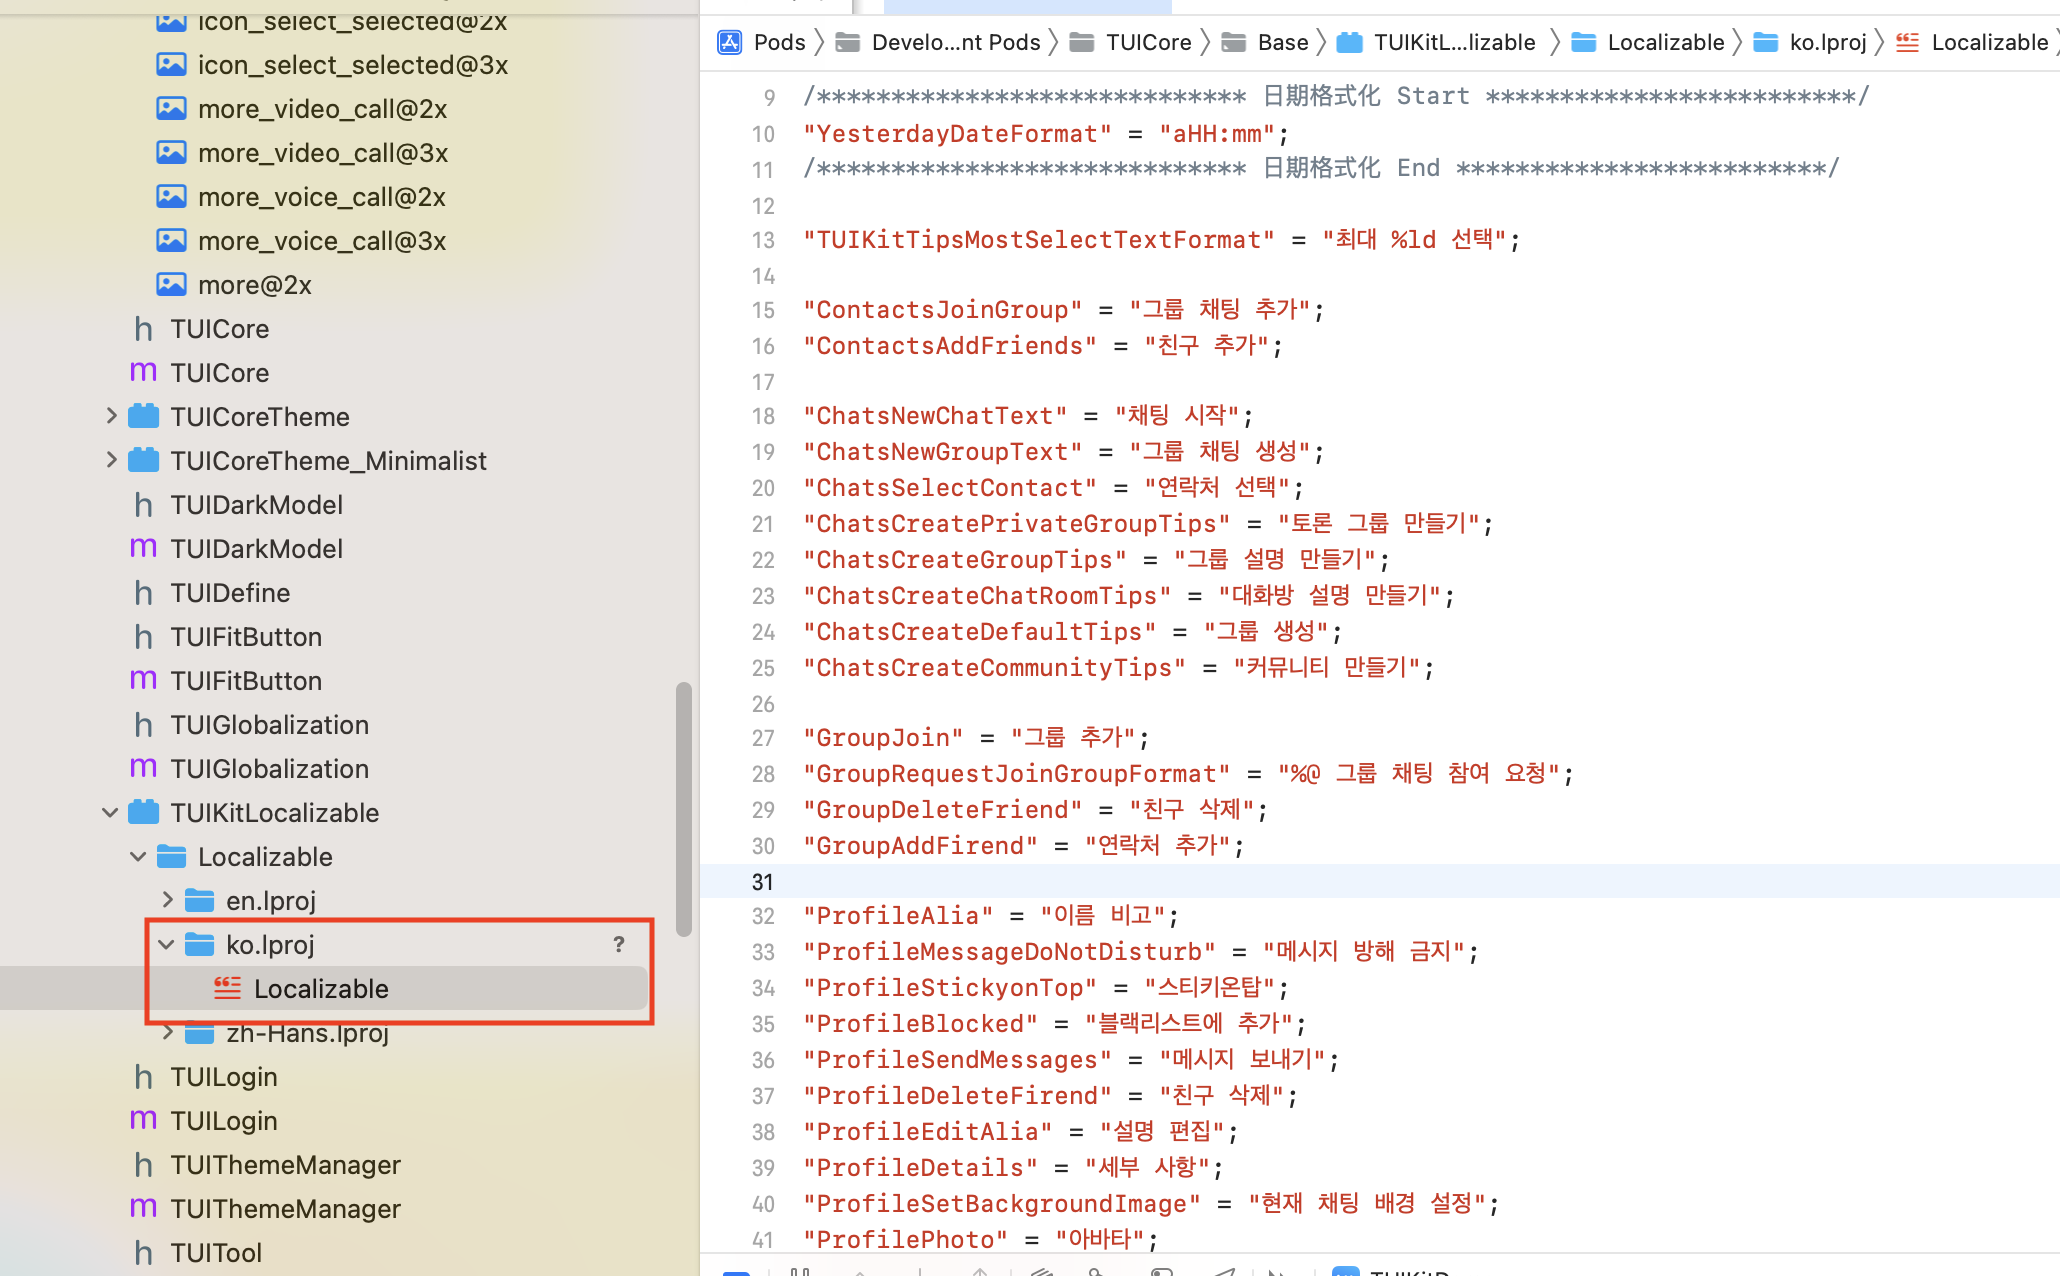Viewport: 2060px width, 1276px height.
Task: Click the TUIKitLocalizable bundle icon in breadcrumb
Action: point(1350,42)
